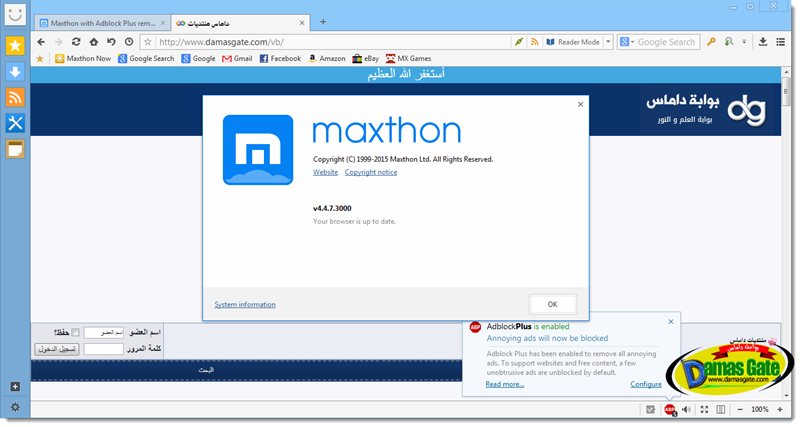Reload the current page
The image size is (800, 427).
point(76,42)
